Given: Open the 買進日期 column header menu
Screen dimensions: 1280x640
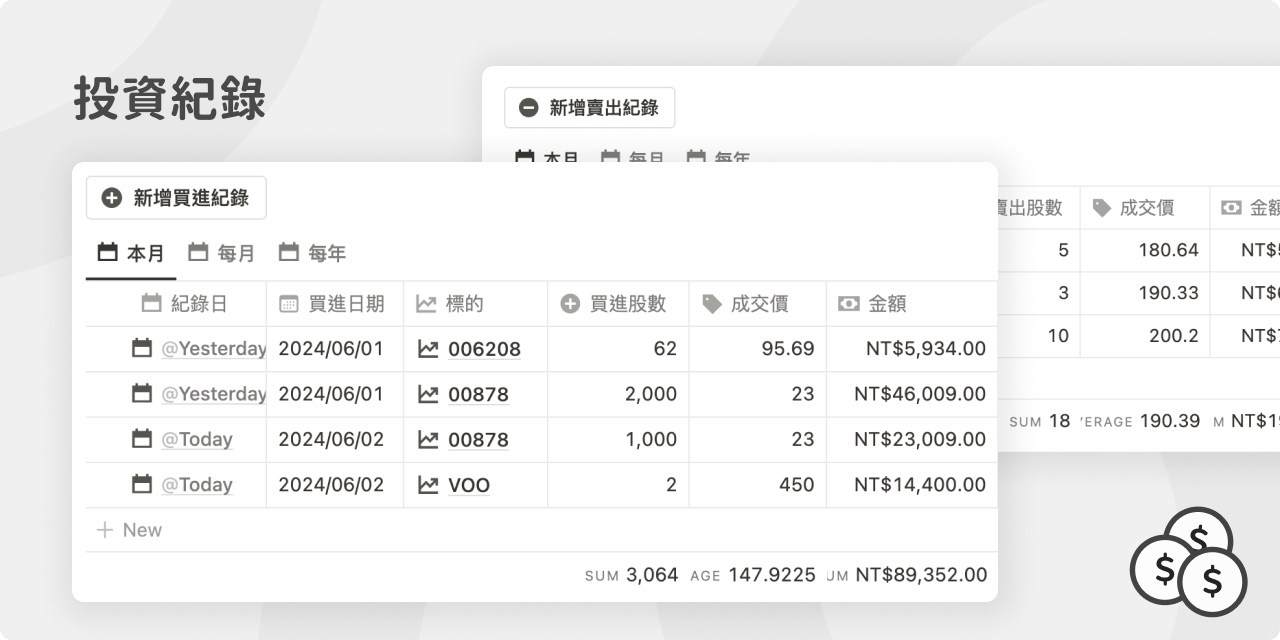Looking at the screenshot, I should (334, 304).
